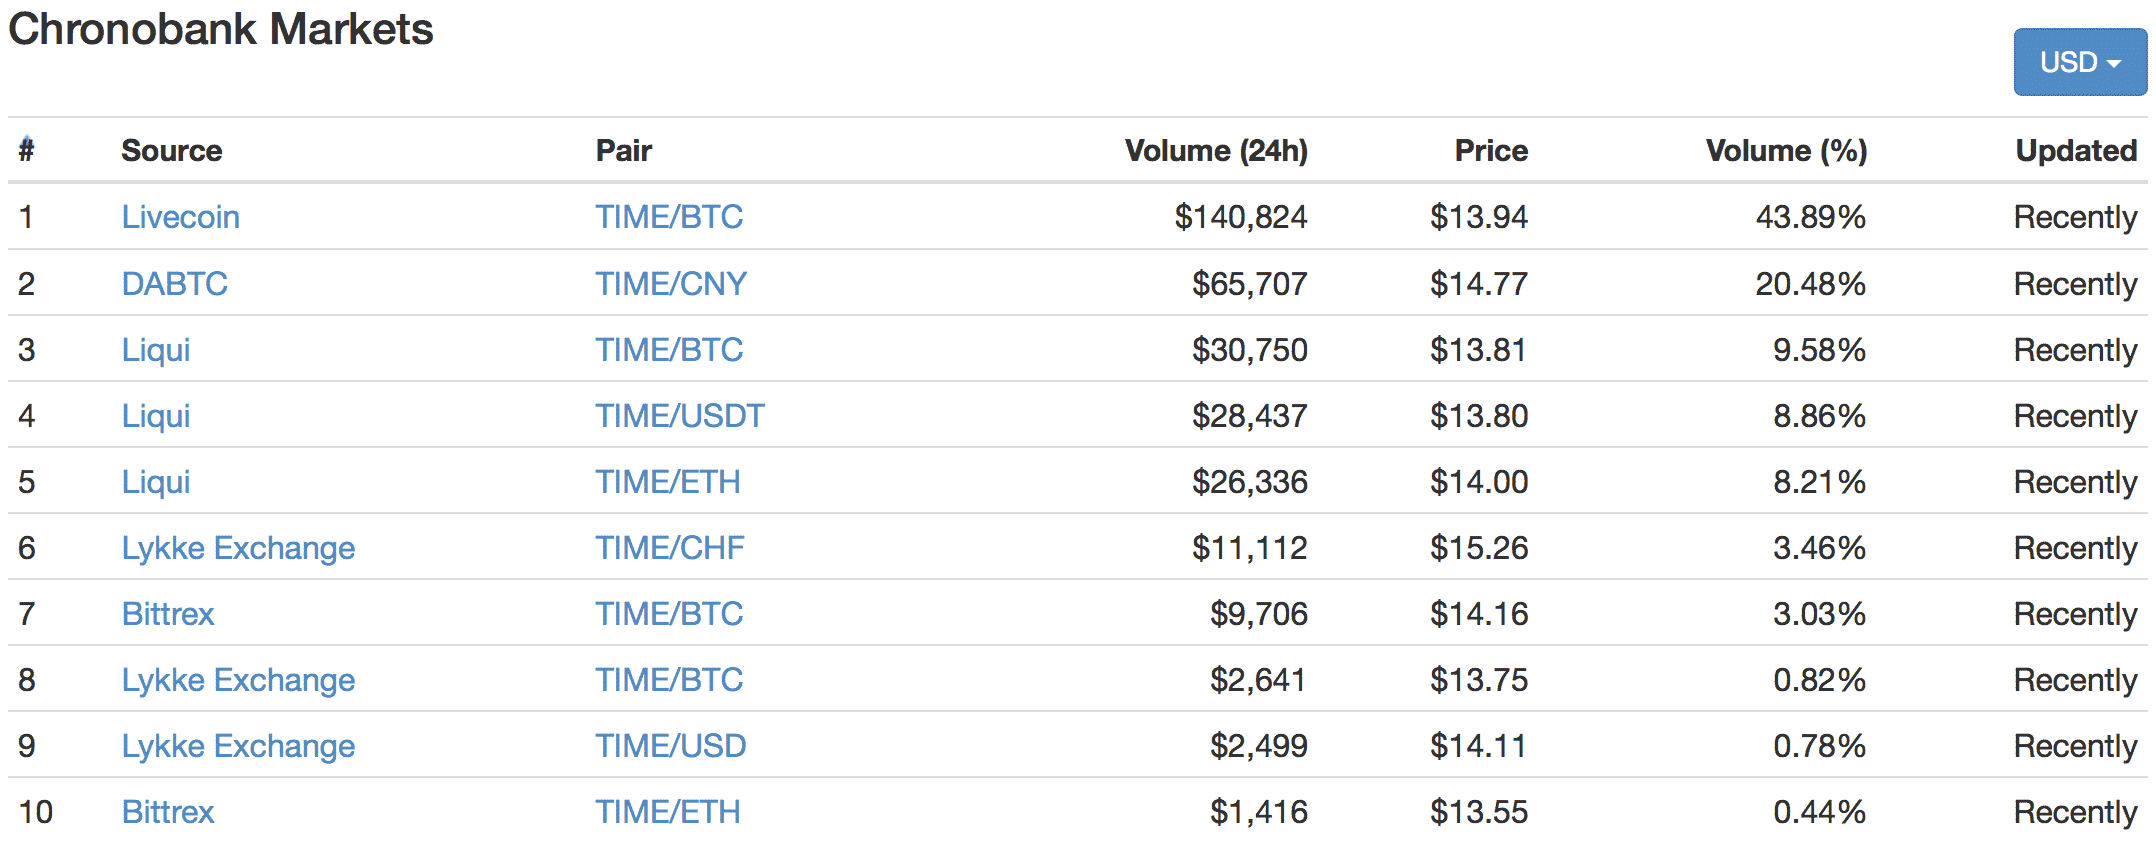
Task: Select the 0.82% volume share
Action: [1819, 680]
